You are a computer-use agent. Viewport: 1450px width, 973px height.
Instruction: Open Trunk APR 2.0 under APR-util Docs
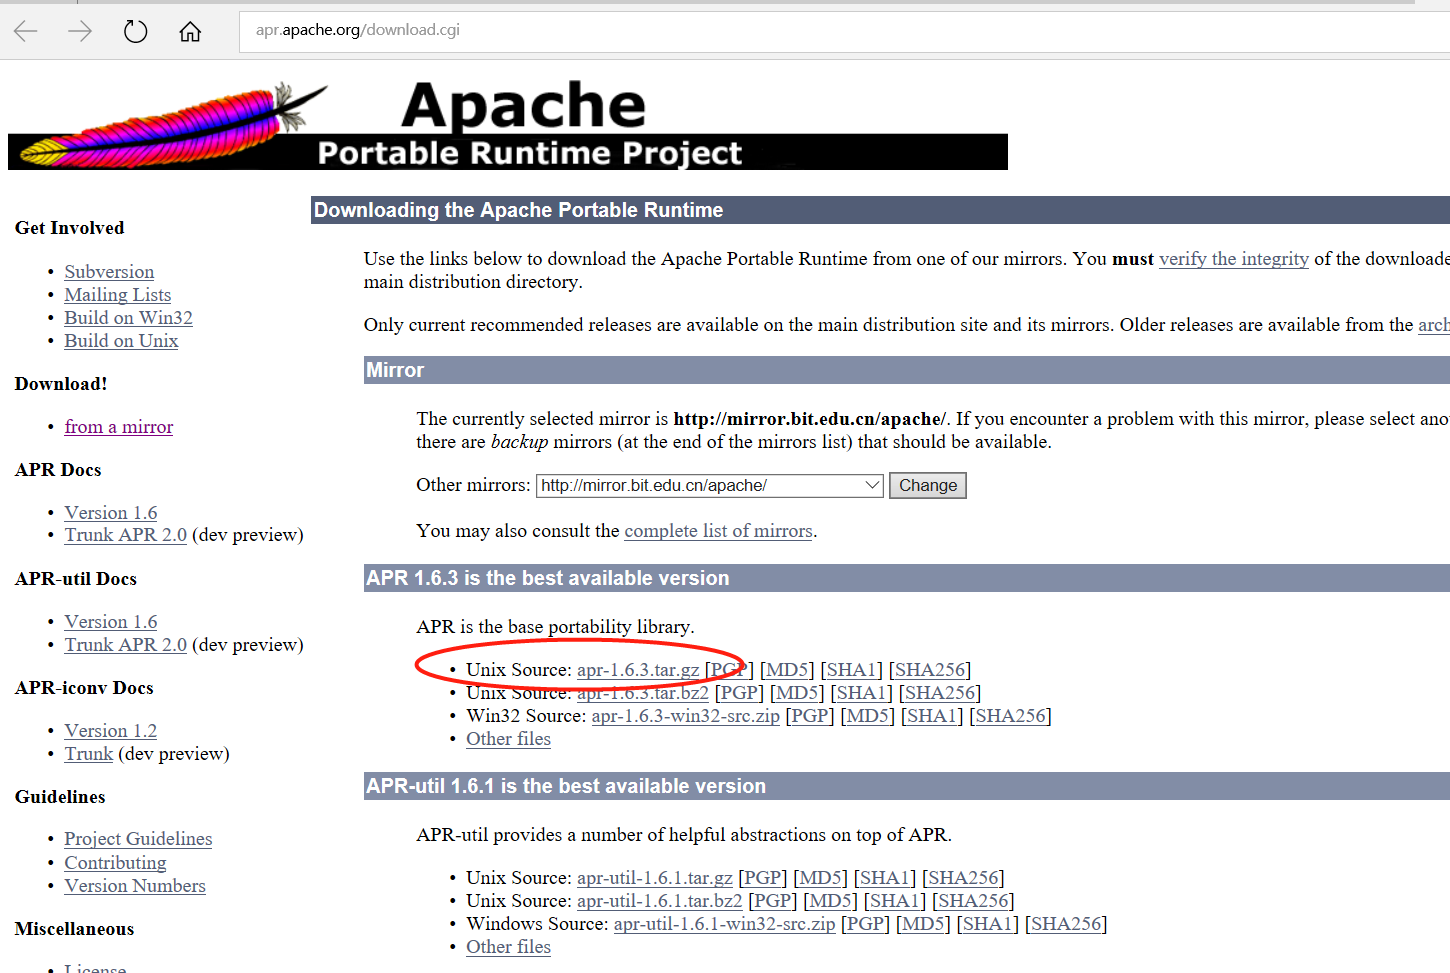click(126, 645)
